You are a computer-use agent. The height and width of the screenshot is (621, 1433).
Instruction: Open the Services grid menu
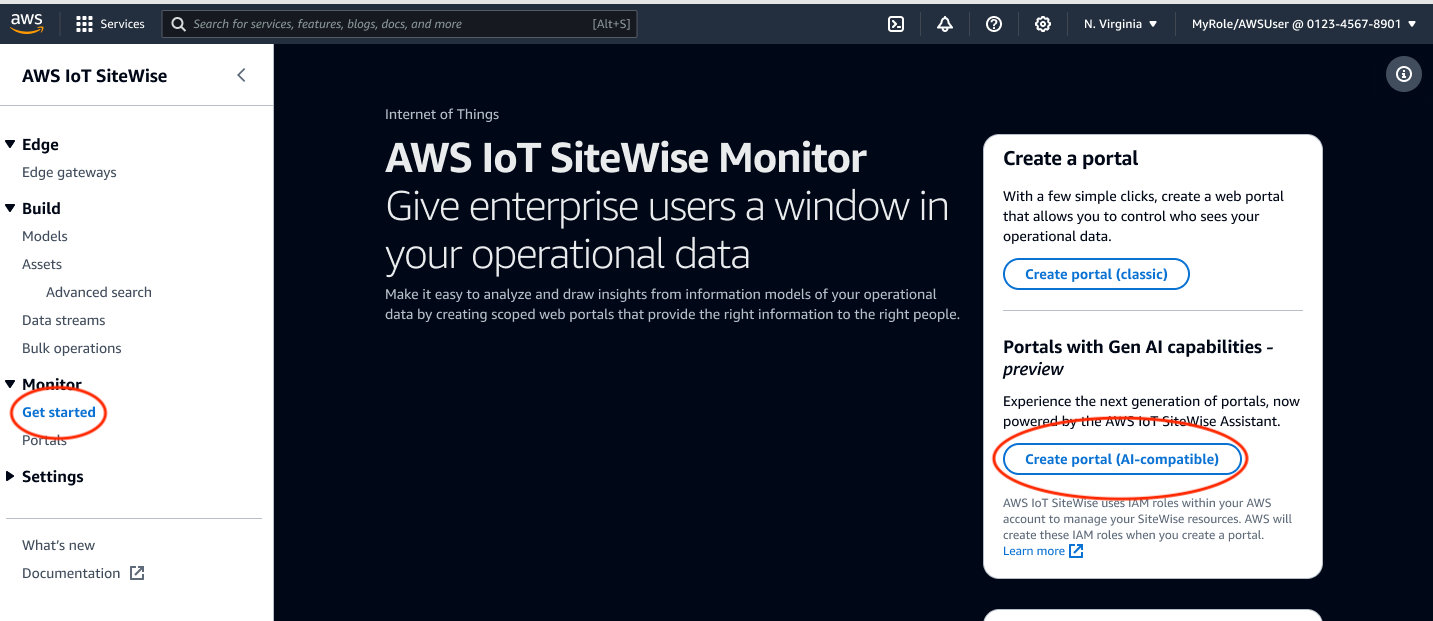[x=110, y=24]
